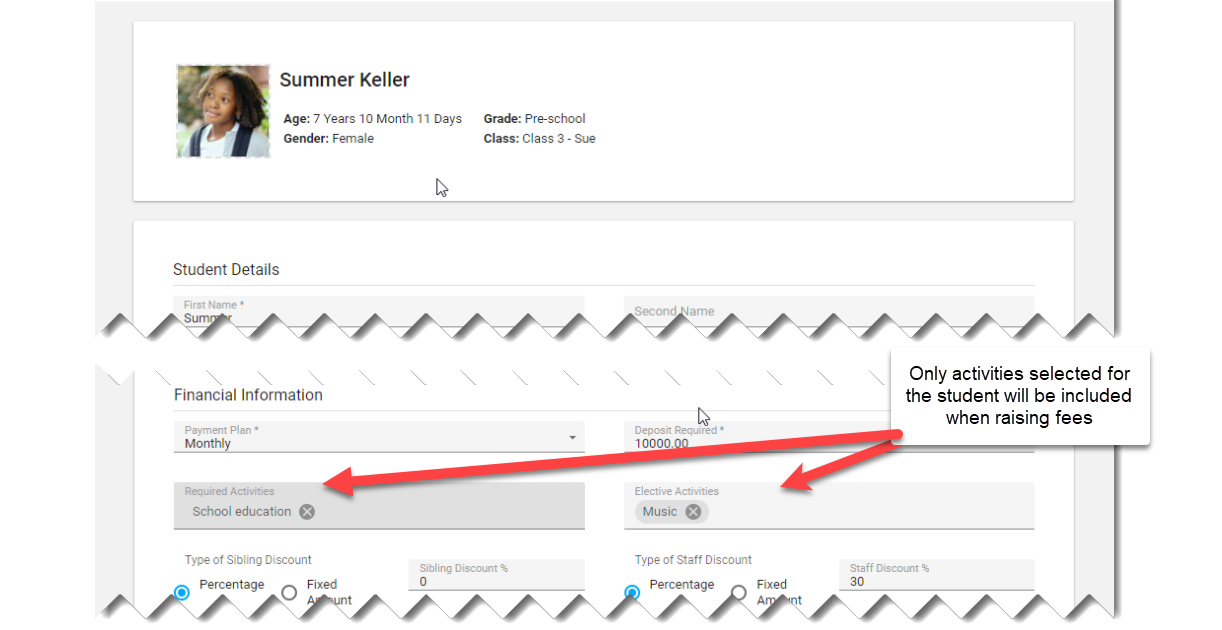Focus the Second Name field

pos(828,312)
